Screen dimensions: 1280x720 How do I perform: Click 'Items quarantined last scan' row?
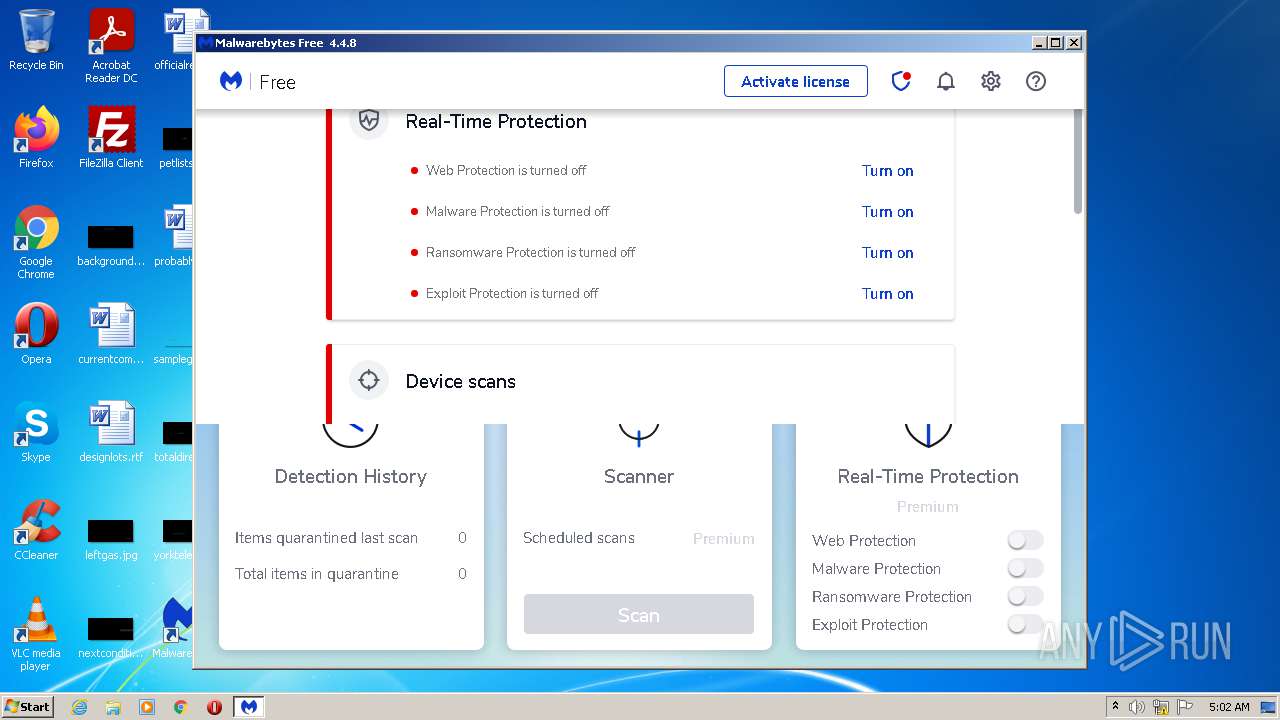[x=350, y=538]
